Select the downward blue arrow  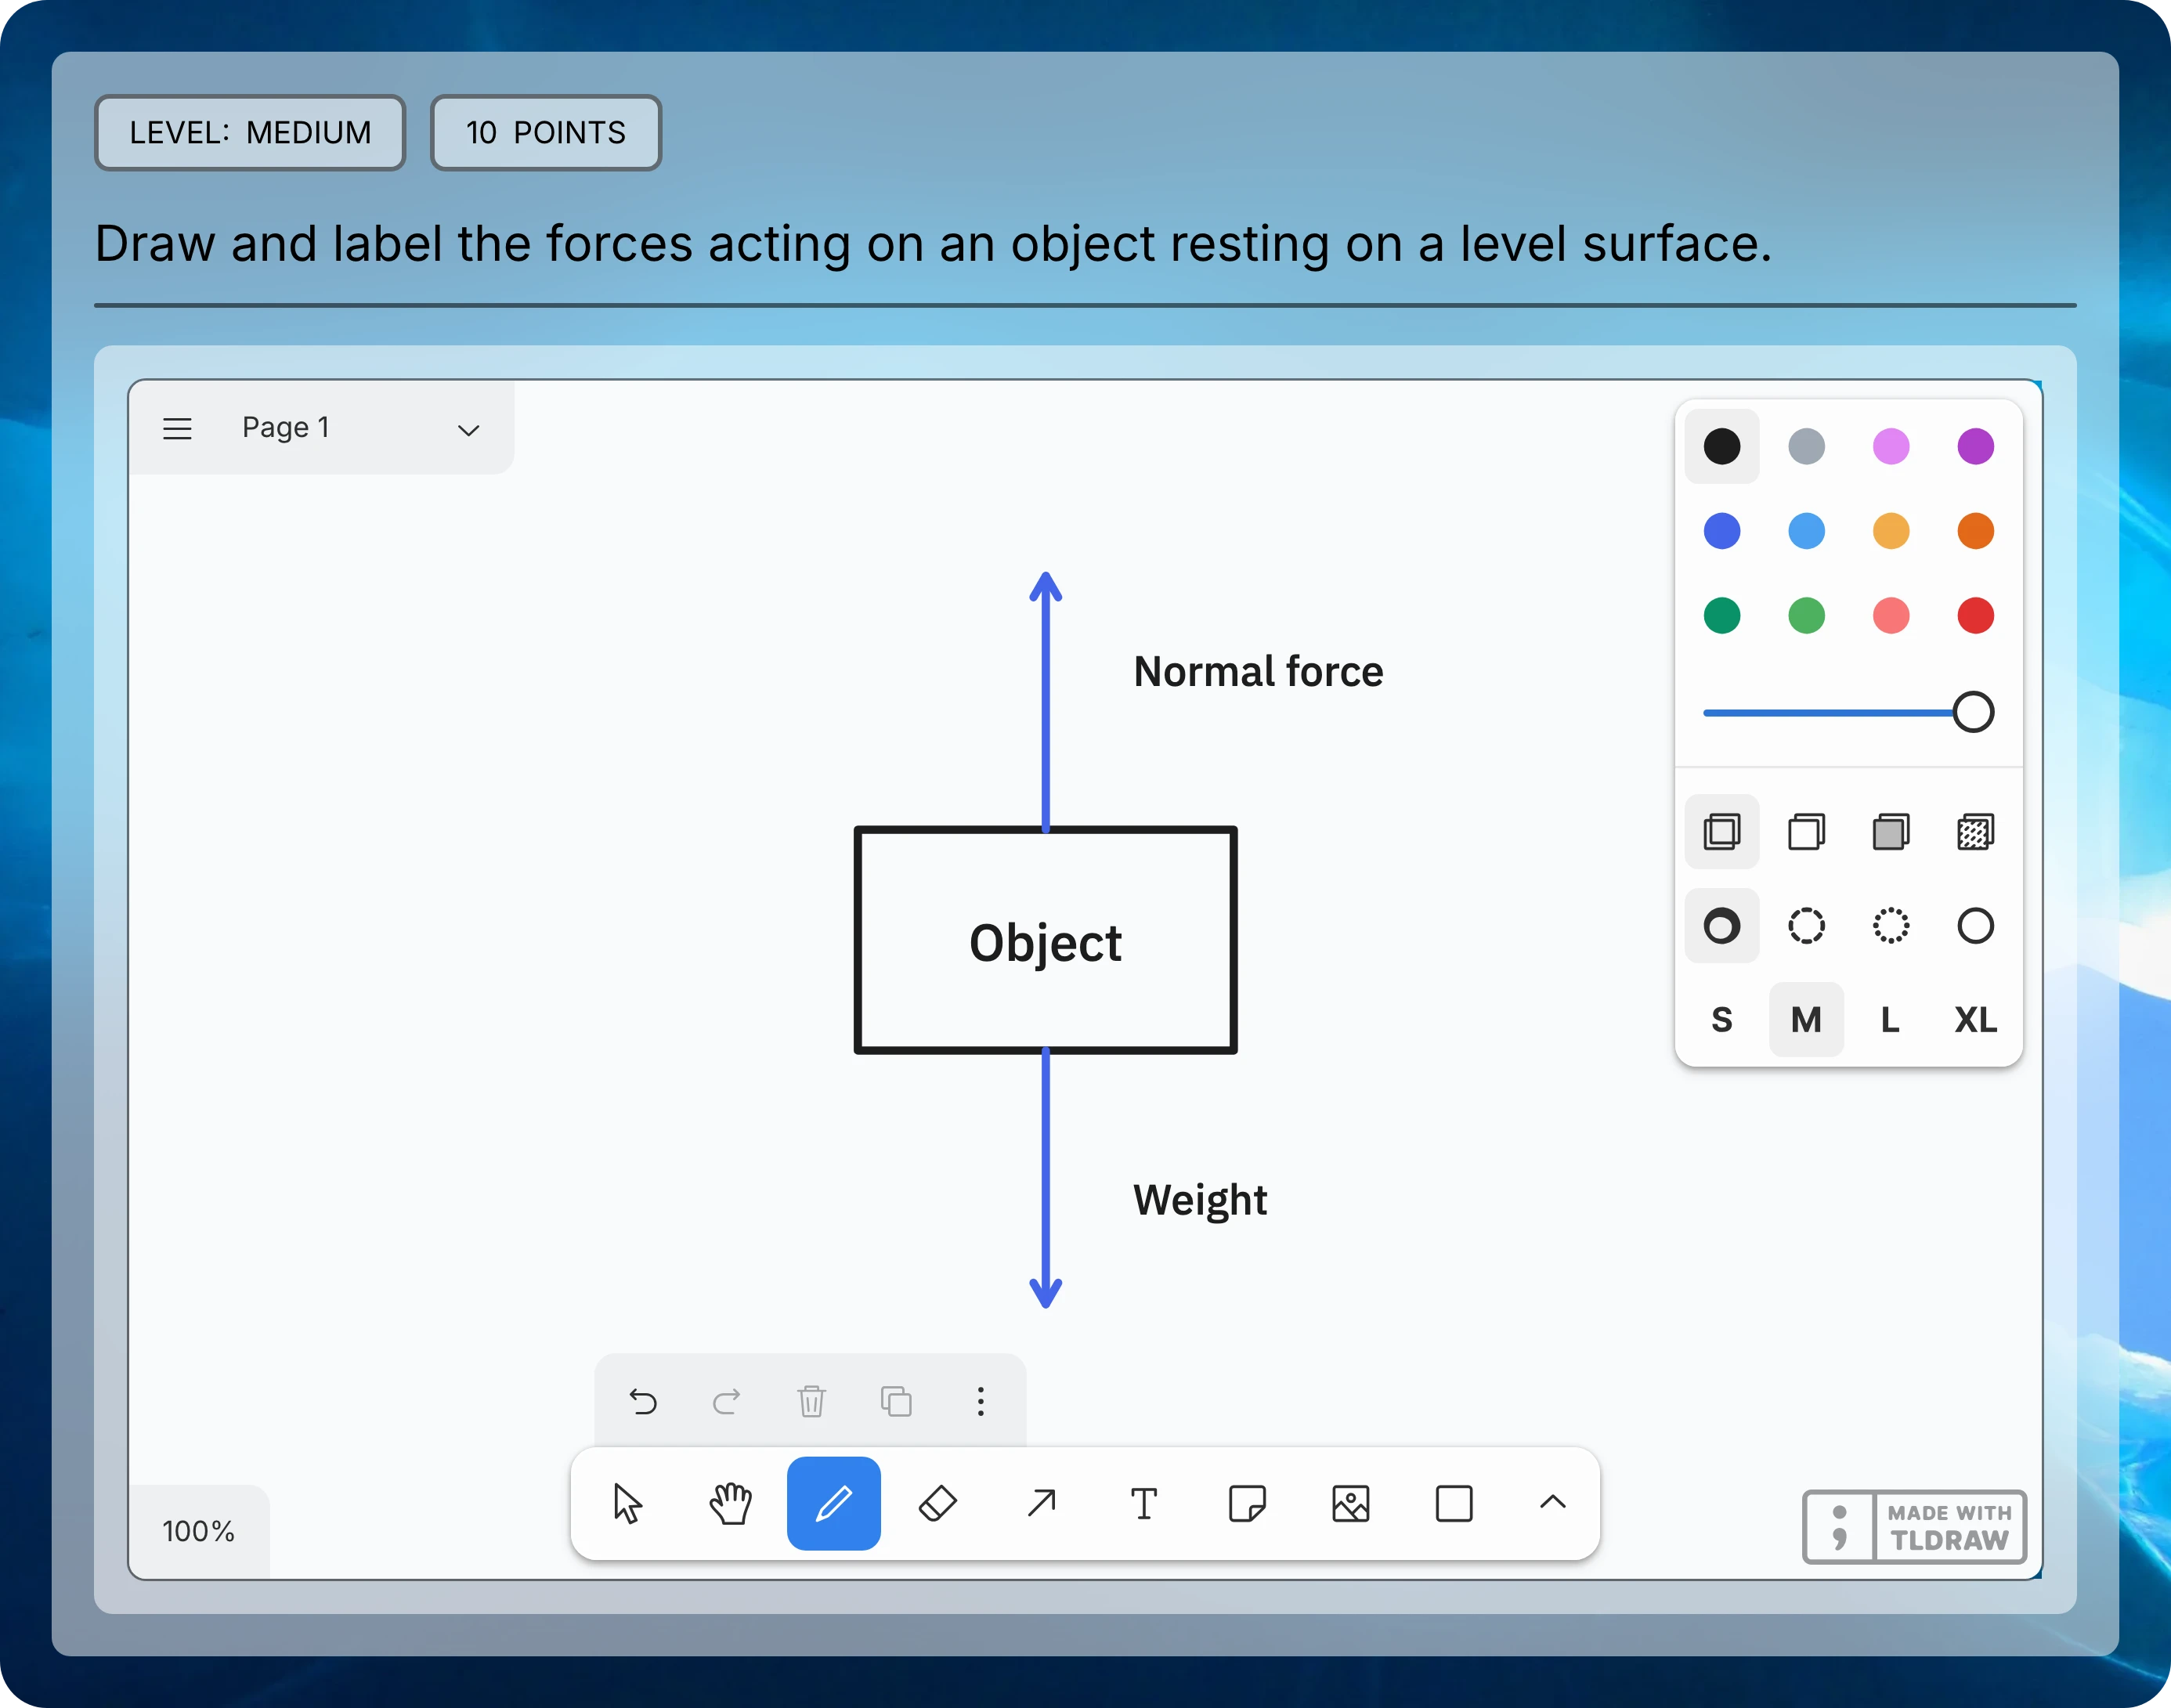coord(1046,1178)
